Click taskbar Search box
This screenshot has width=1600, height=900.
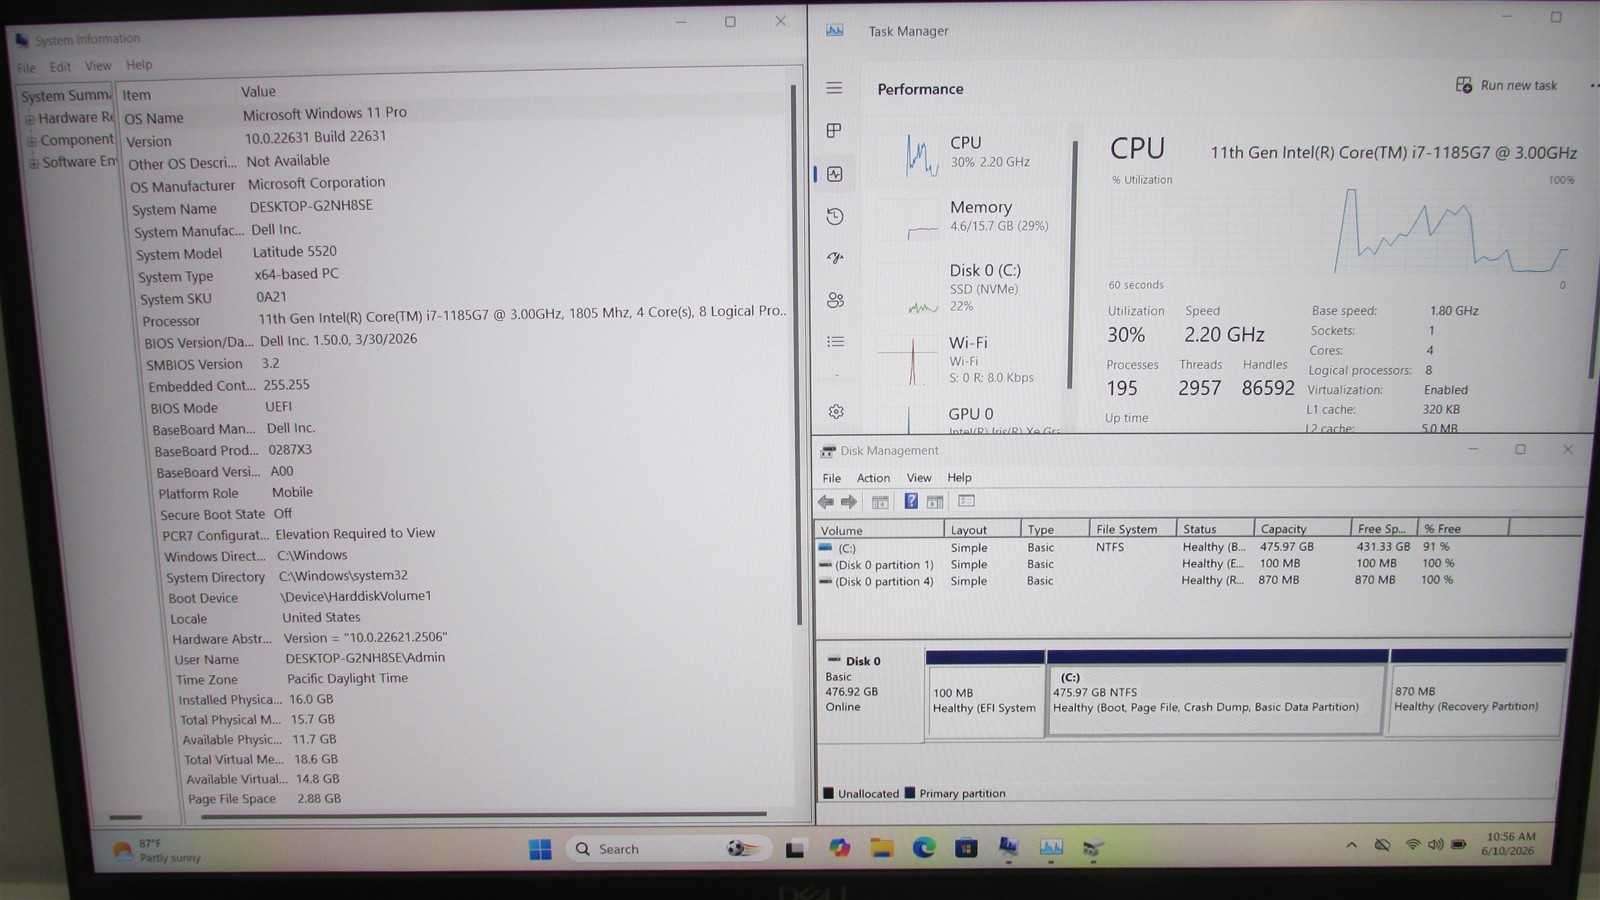pos(668,848)
